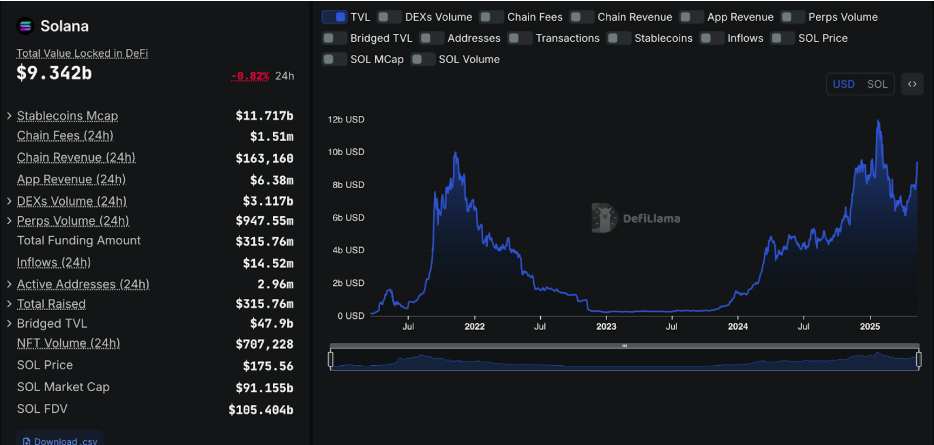Click the Chain Fees (24h) label

point(65,136)
